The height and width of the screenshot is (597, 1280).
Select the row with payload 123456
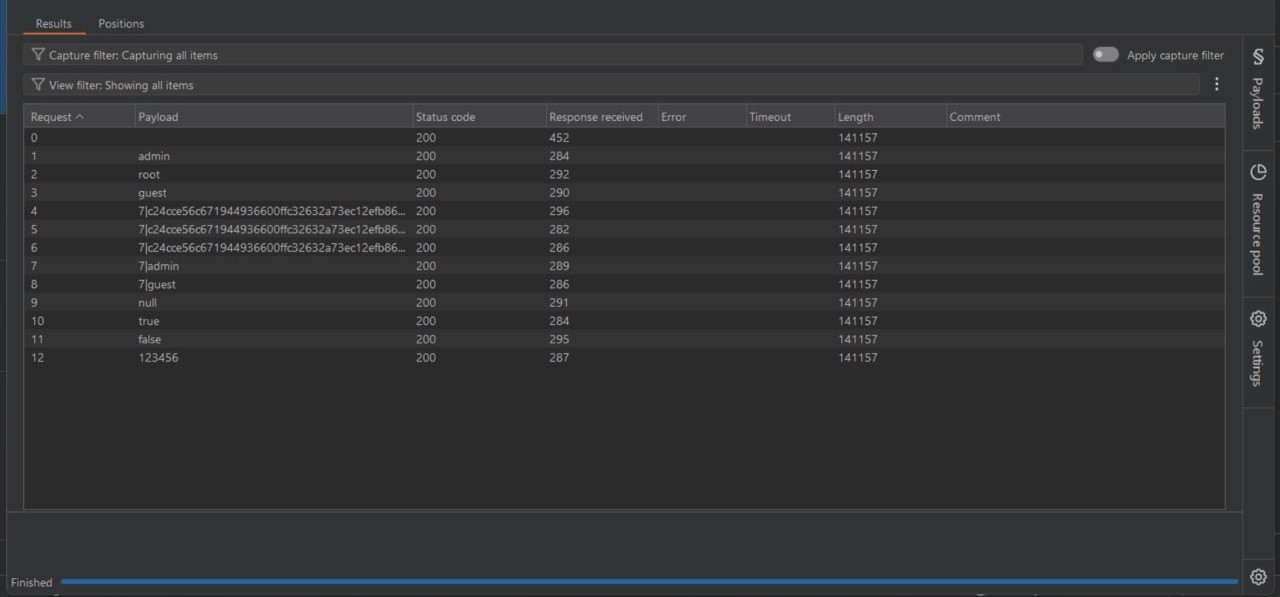click(624, 358)
